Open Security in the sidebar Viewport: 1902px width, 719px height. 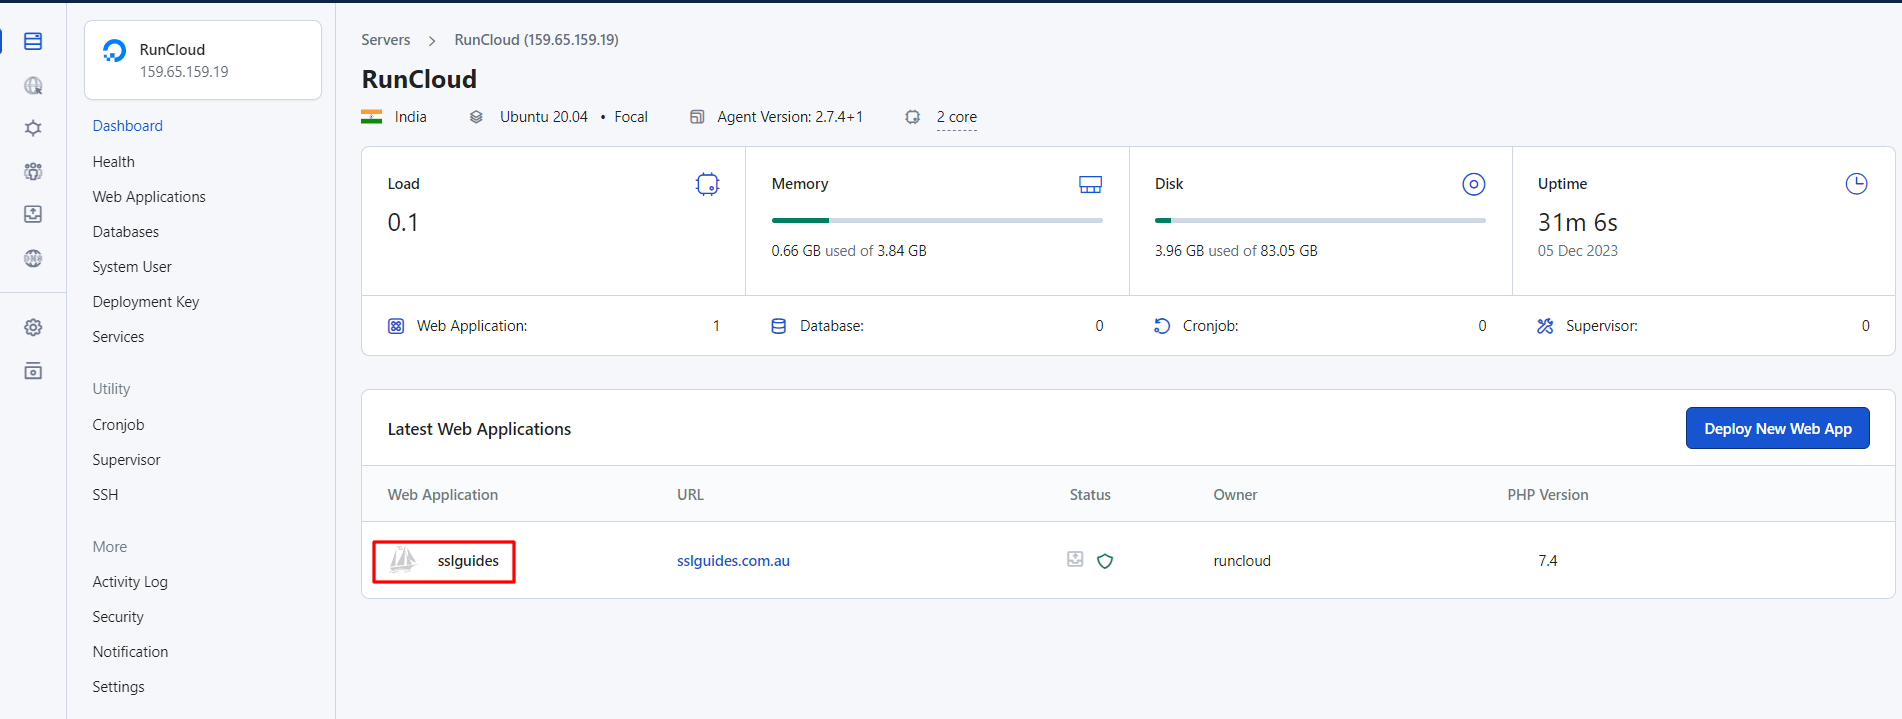click(118, 617)
